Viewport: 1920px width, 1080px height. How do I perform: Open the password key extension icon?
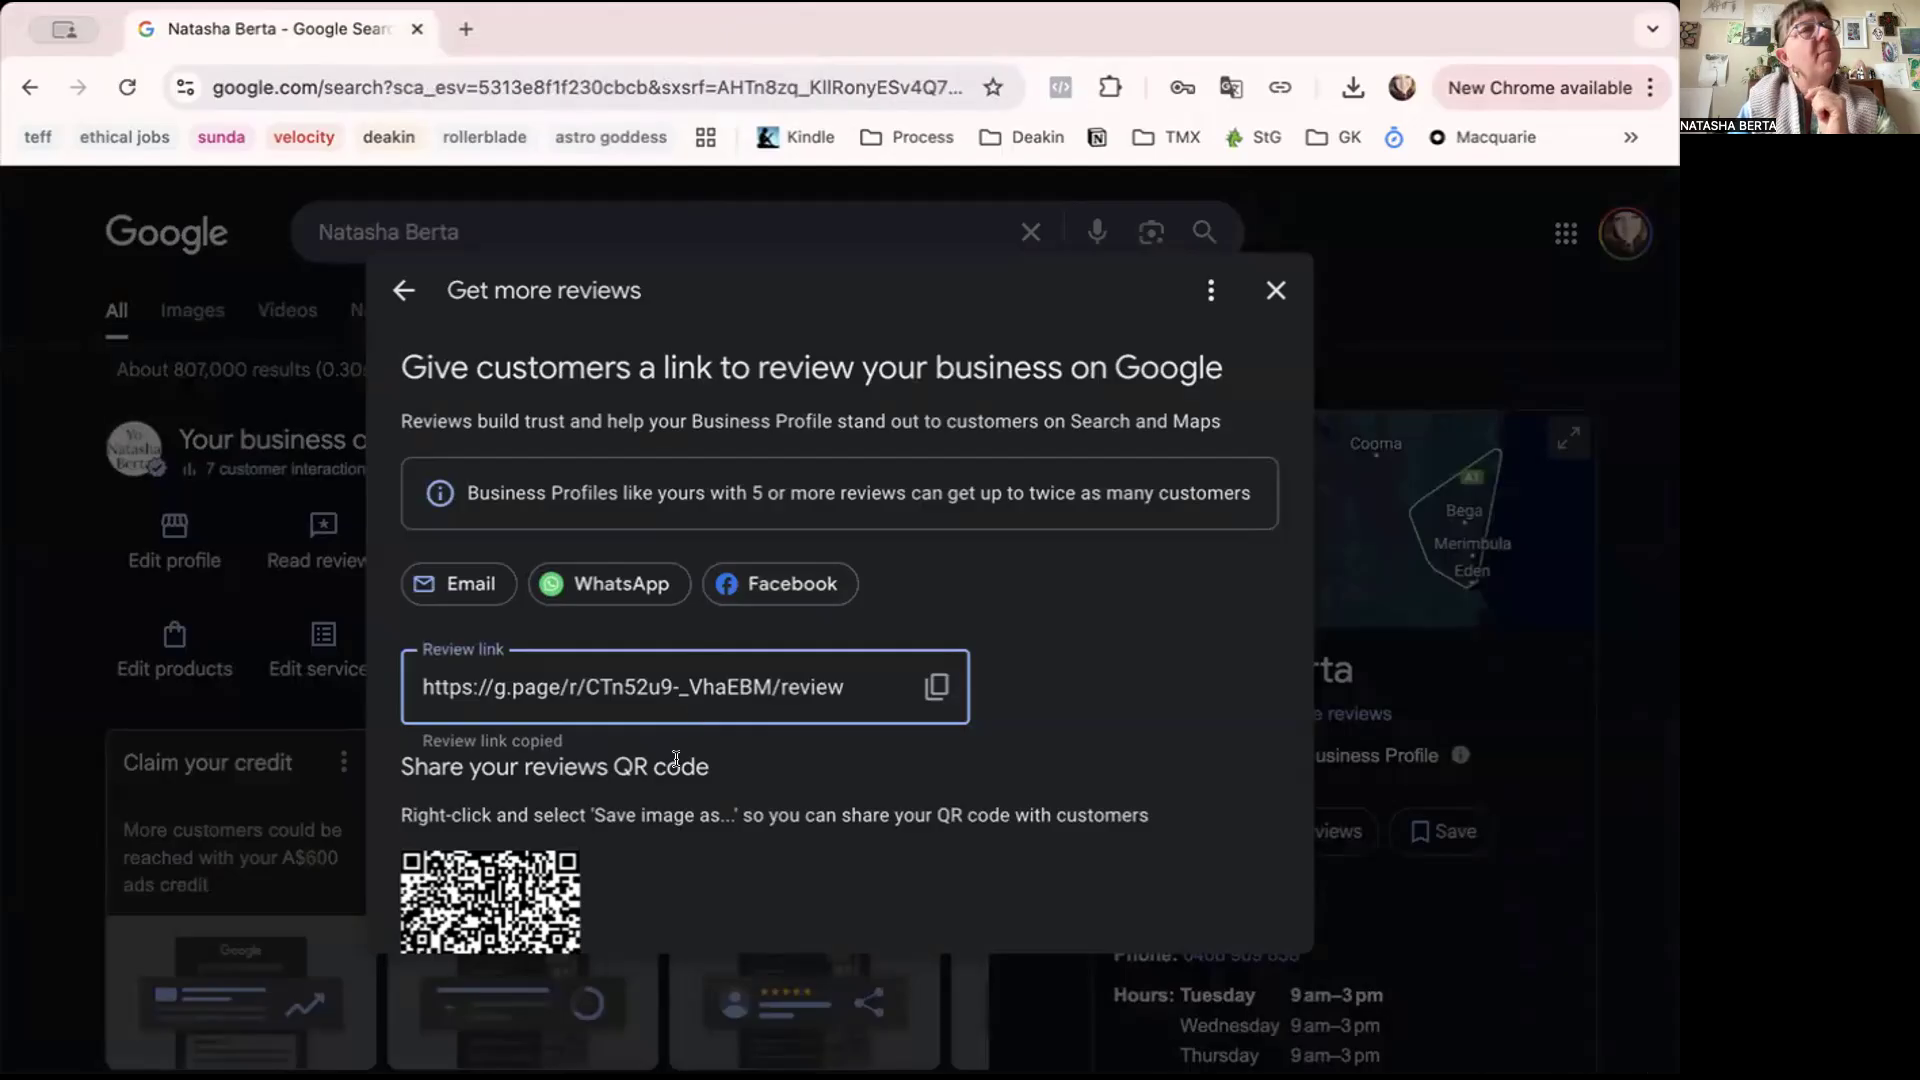point(1182,88)
